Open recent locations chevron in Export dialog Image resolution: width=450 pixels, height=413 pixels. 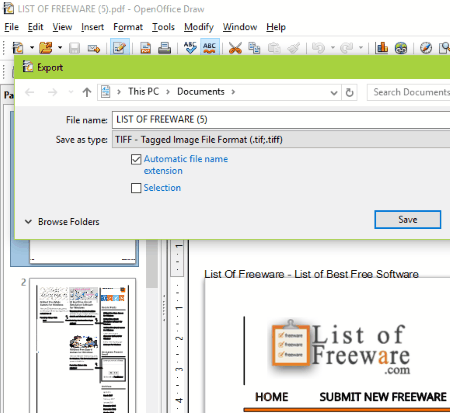pyautogui.click(x=71, y=92)
